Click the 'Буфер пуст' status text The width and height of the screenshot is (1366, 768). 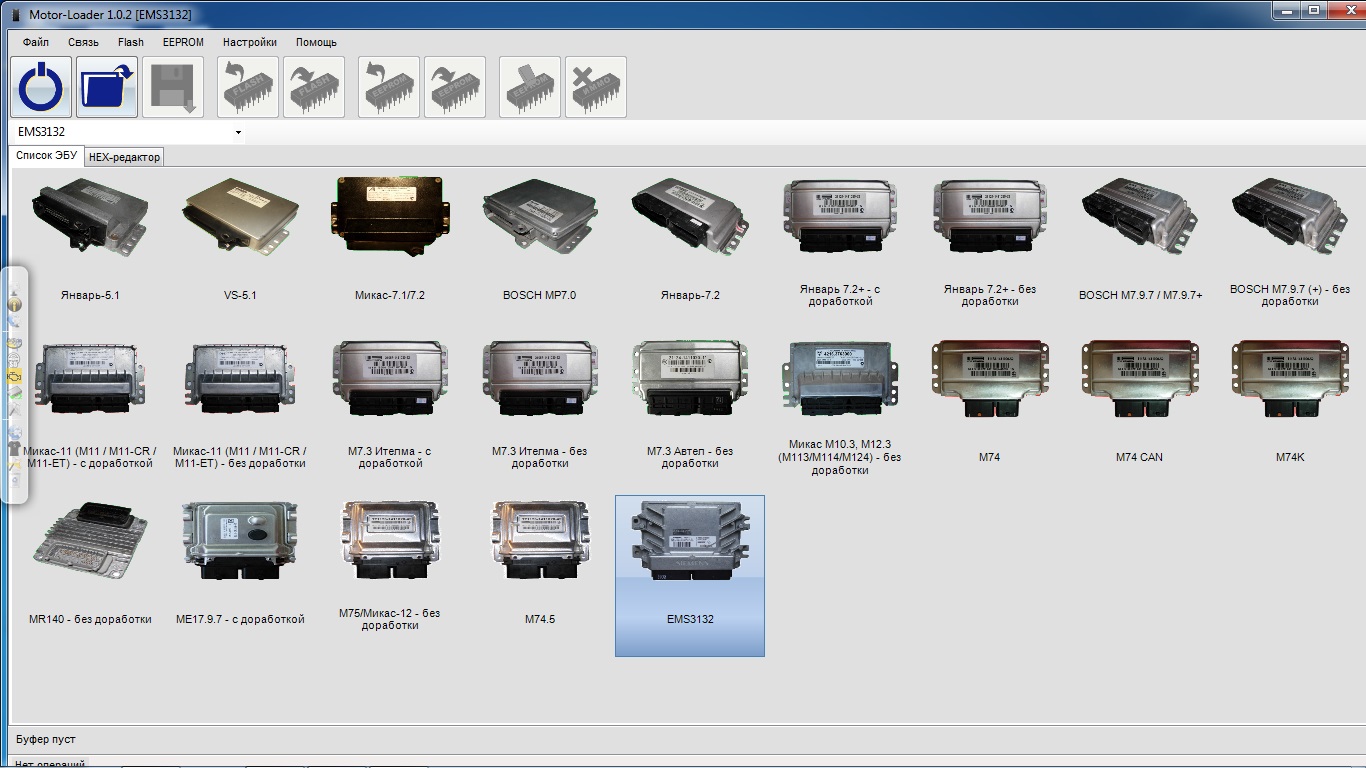coord(46,739)
